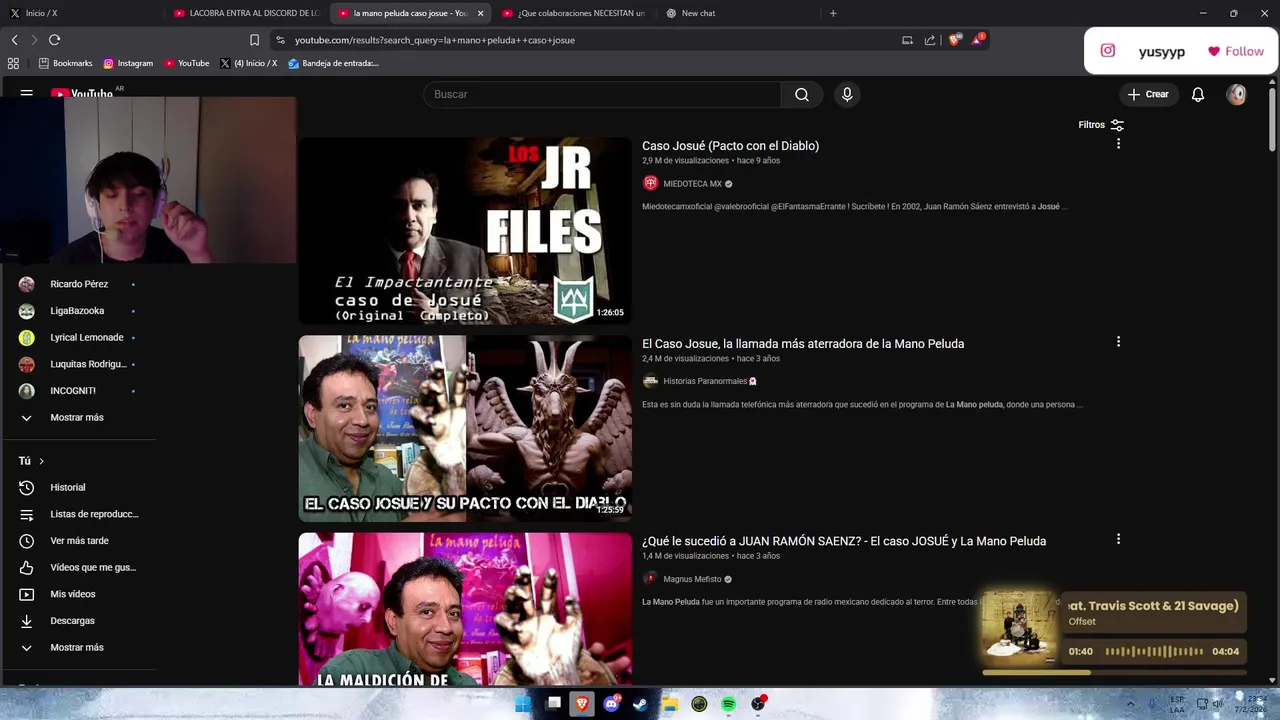This screenshot has height=720, width=1280.
Task: Seek on the Offset song waveform progress bar
Action: click(x=1154, y=651)
